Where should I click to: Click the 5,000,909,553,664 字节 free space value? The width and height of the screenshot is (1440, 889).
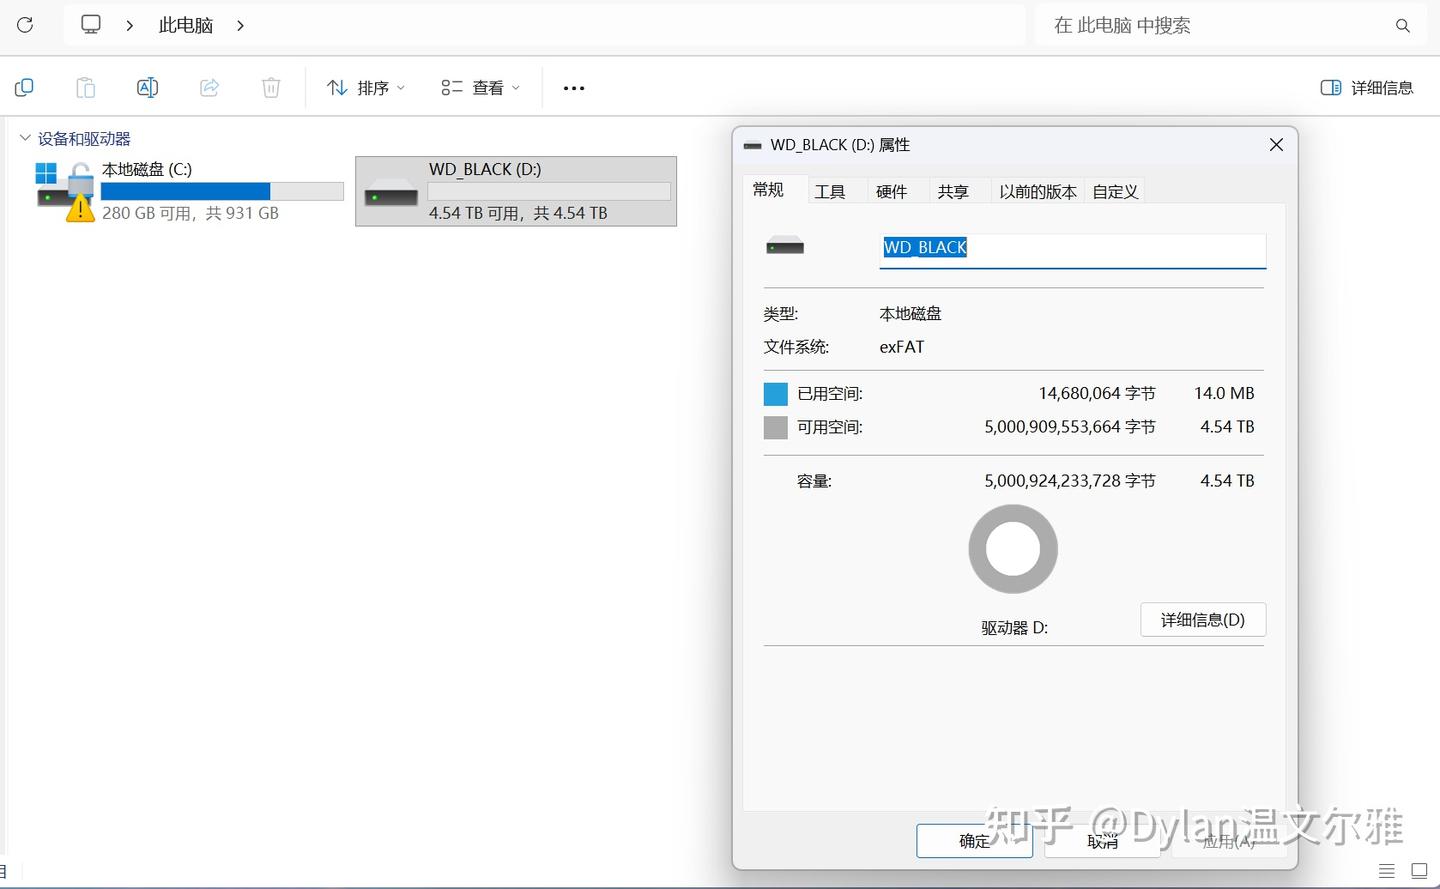(1070, 427)
